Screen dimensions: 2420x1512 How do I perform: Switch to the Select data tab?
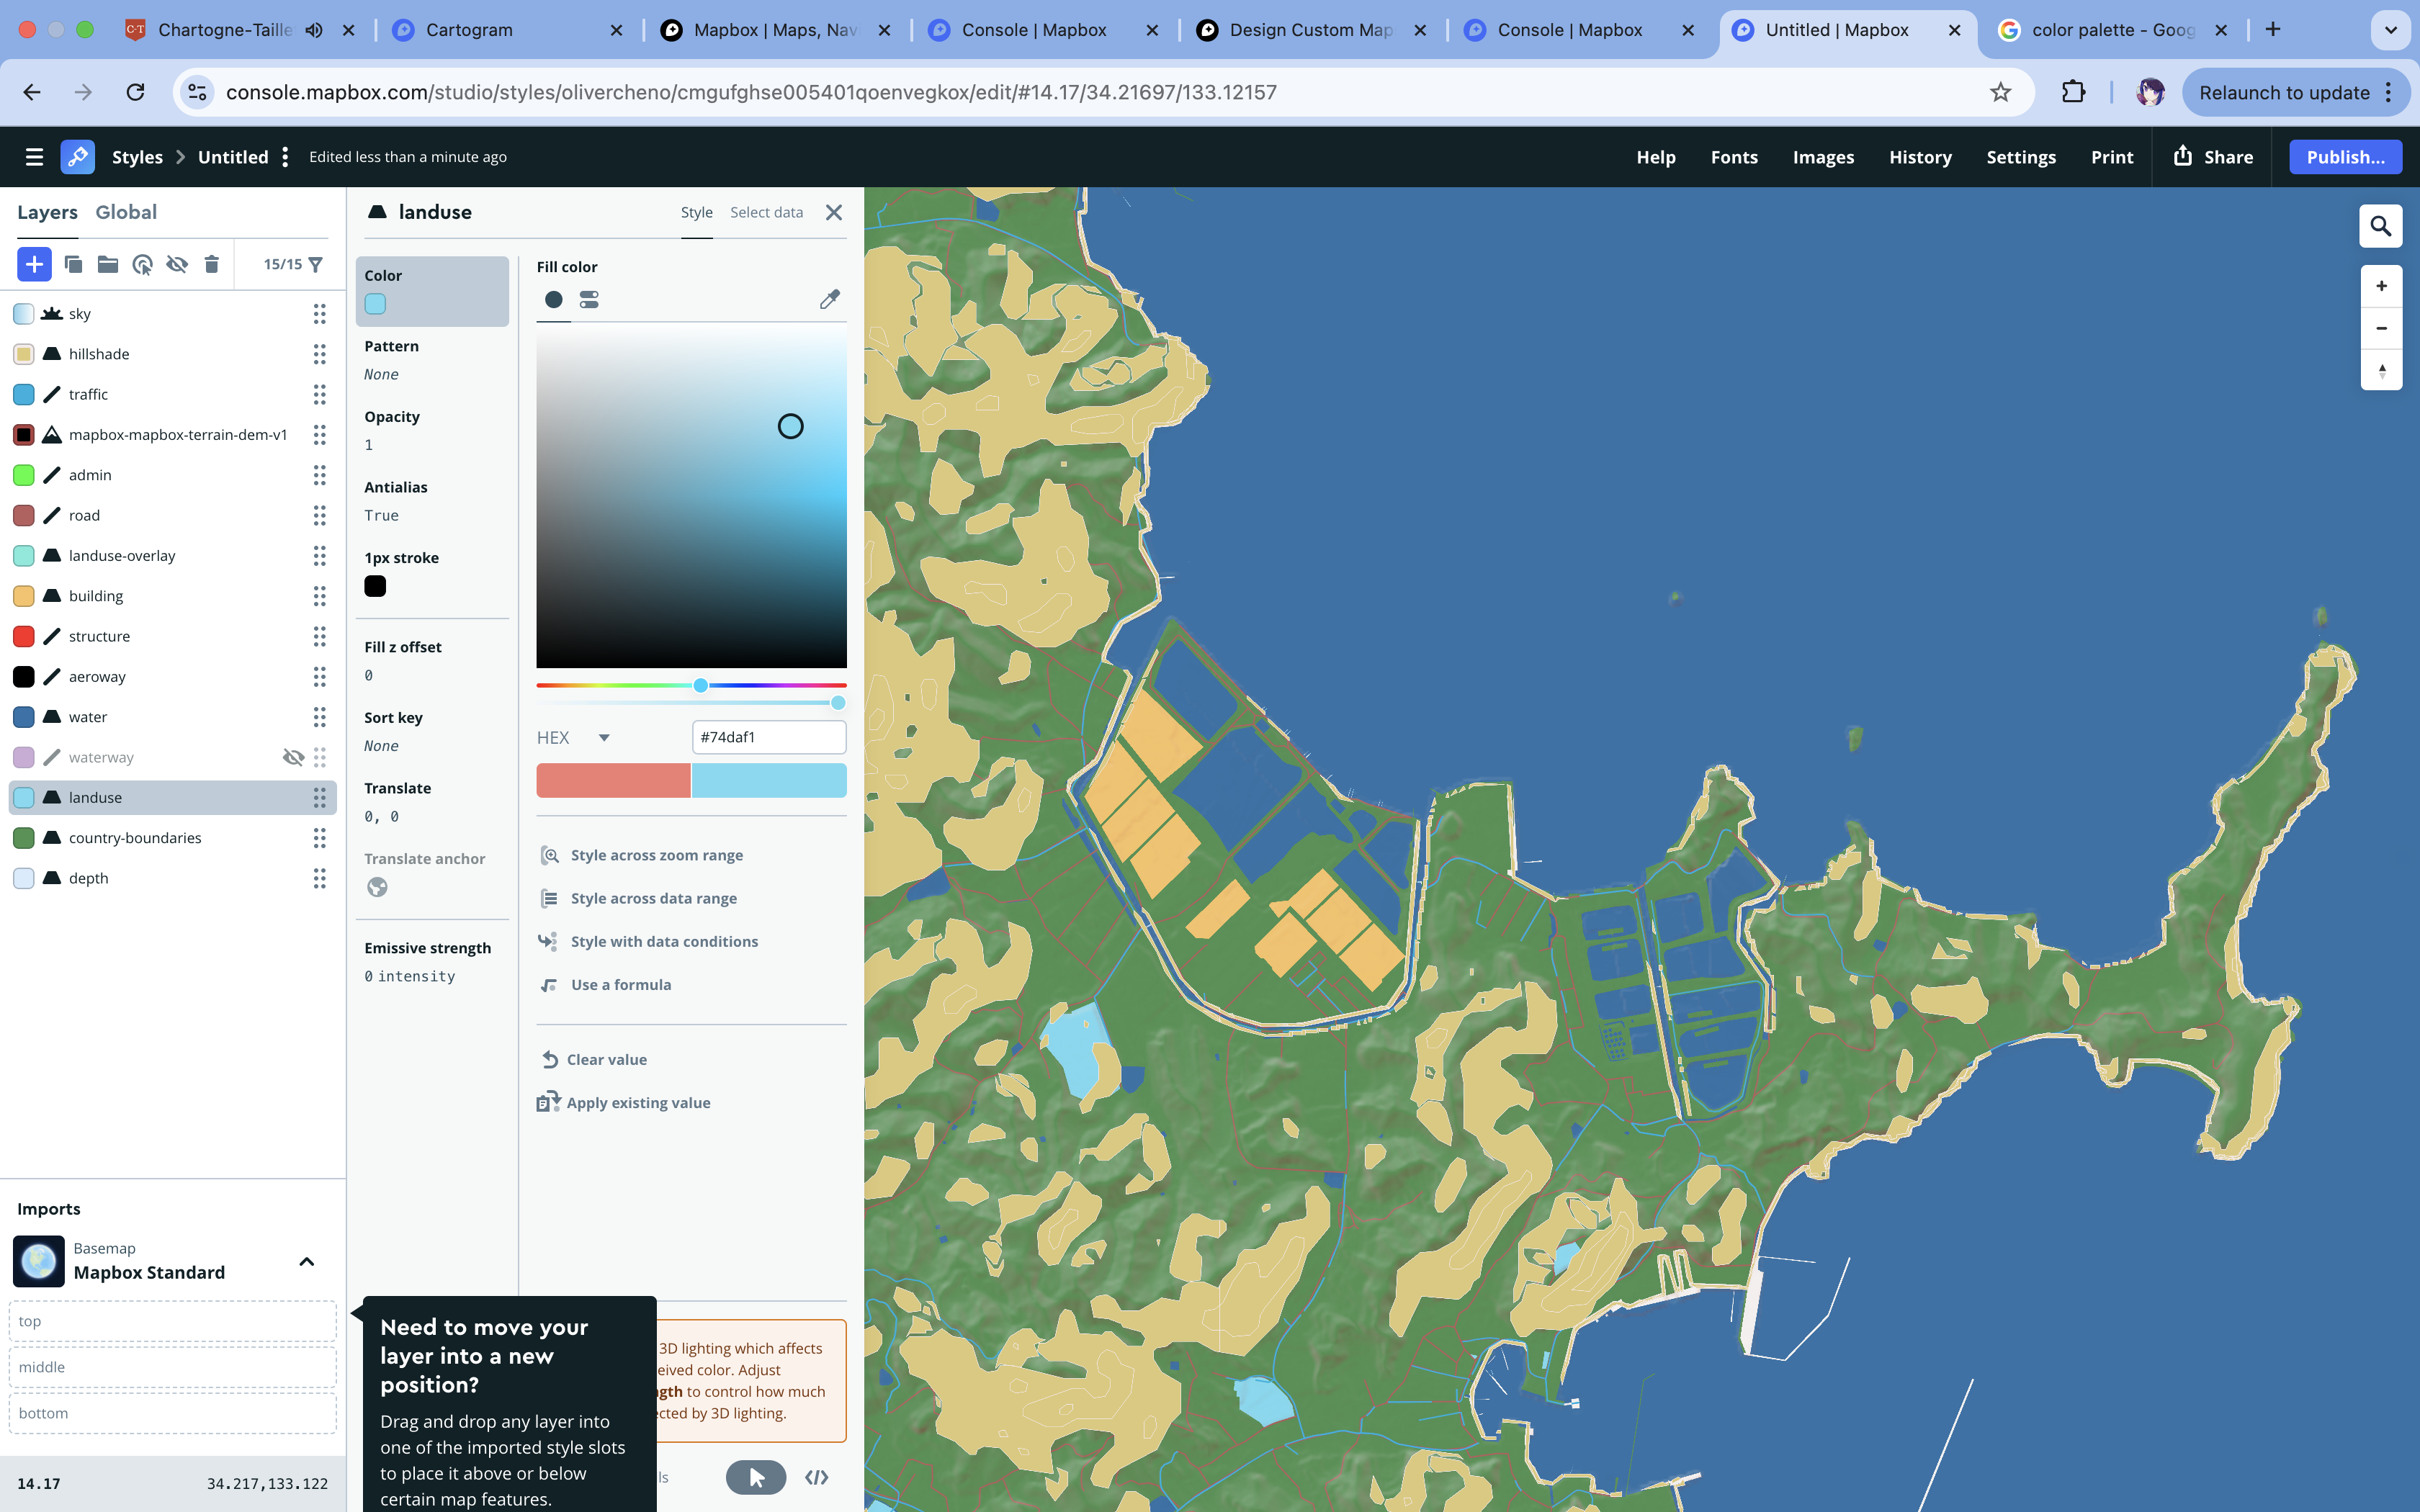(766, 212)
